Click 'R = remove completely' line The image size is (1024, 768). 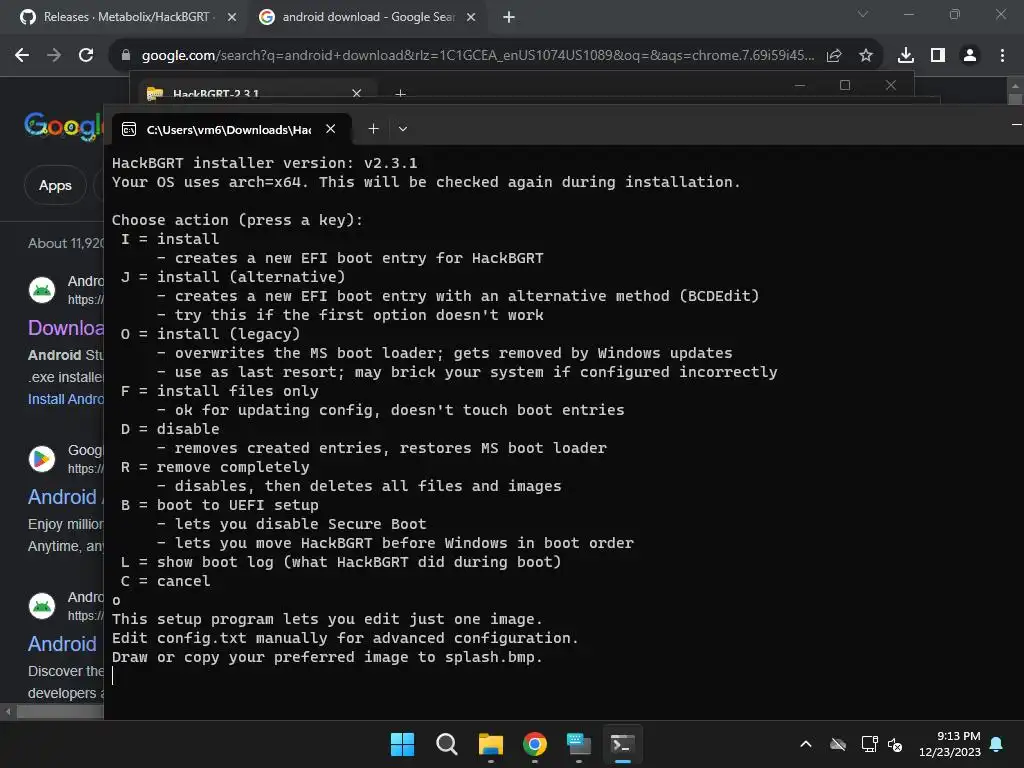tap(215, 468)
